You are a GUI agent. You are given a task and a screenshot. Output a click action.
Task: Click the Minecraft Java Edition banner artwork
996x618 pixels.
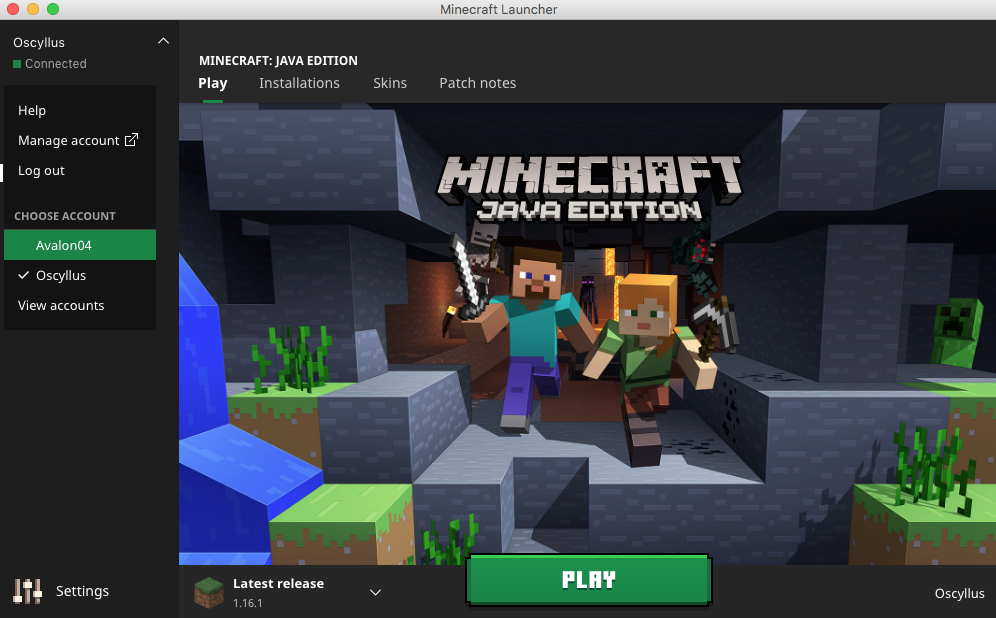pos(588,333)
